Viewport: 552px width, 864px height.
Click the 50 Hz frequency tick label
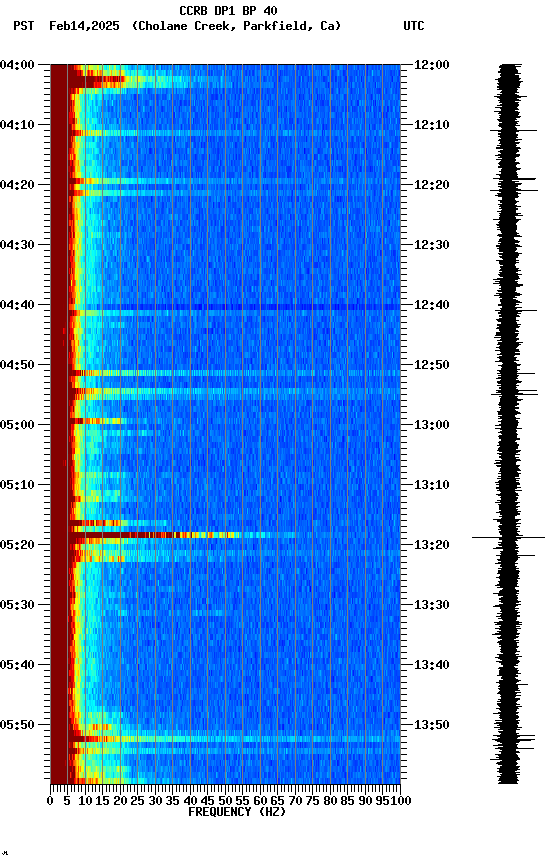[x=225, y=801]
